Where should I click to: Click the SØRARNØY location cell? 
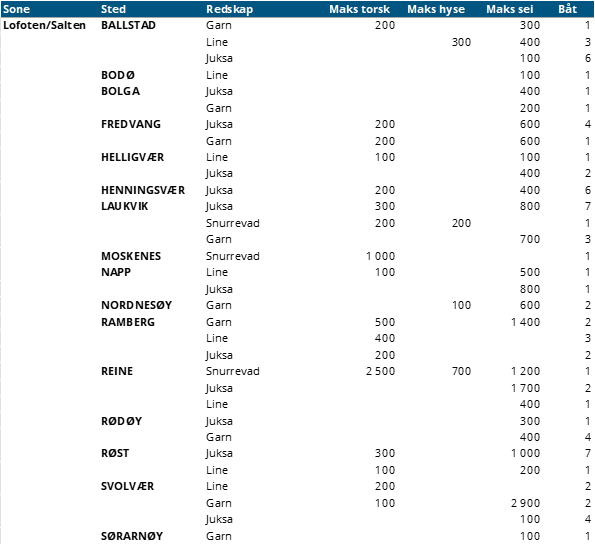tap(132, 536)
